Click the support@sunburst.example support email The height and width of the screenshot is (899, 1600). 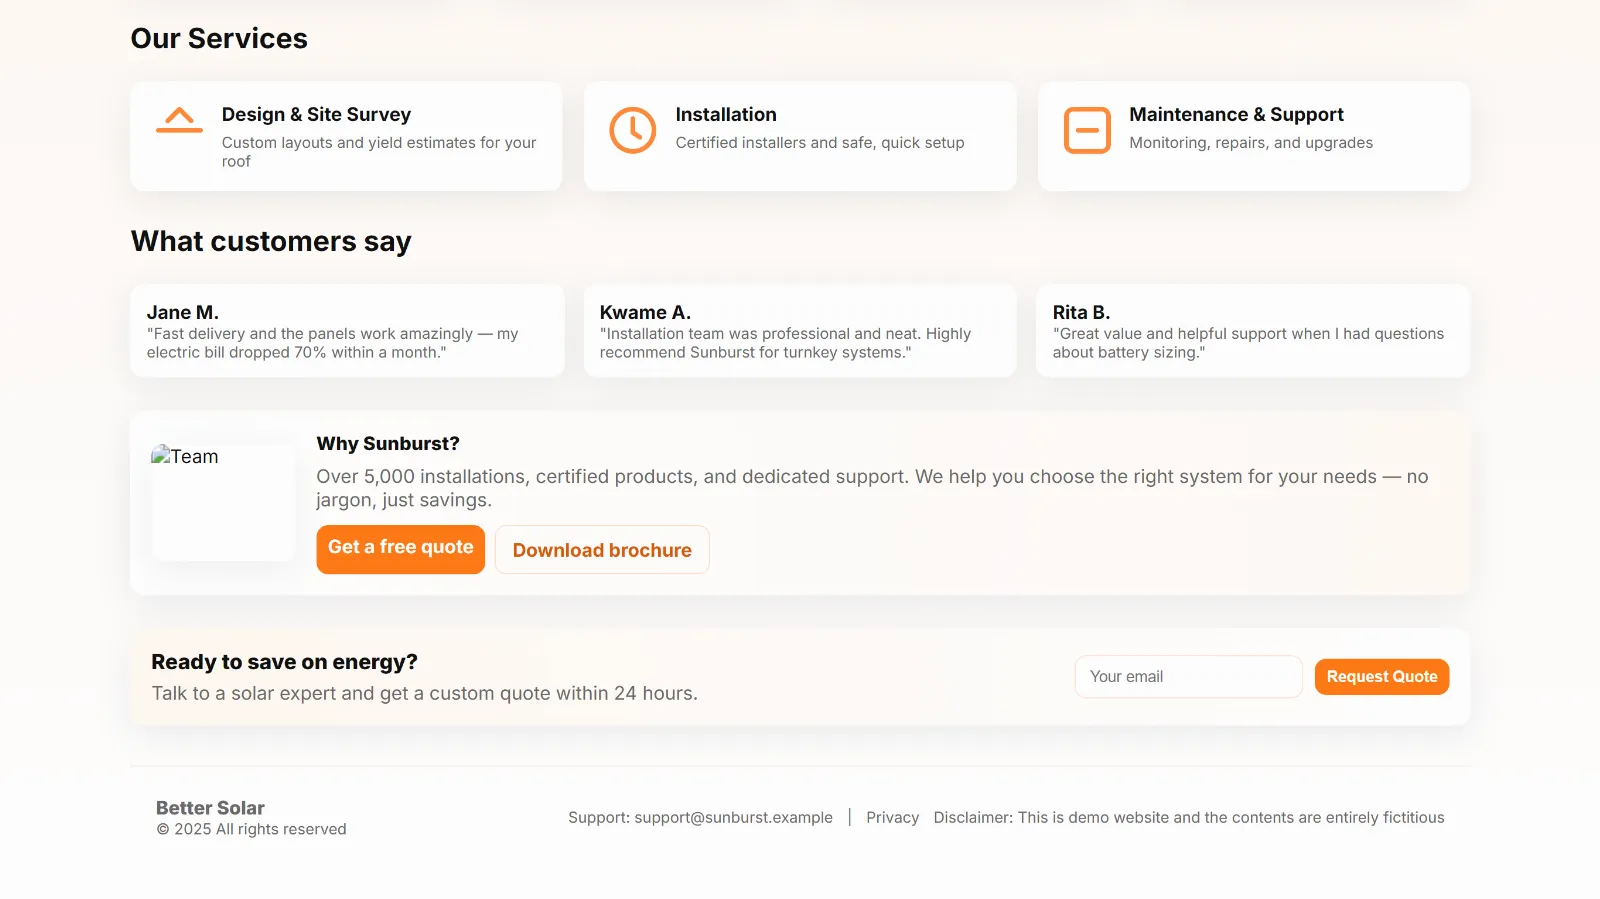(733, 817)
